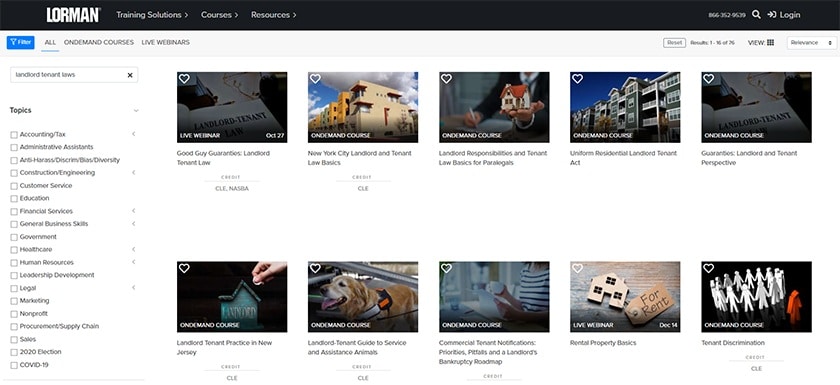Check Anti-Harass/Discrim/Bias/Diversity topic
The image size is (840, 385).
click(x=14, y=160)
